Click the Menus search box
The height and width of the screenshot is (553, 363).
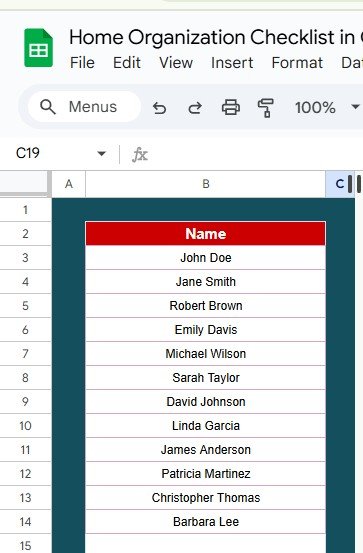[x=84, y=107]
